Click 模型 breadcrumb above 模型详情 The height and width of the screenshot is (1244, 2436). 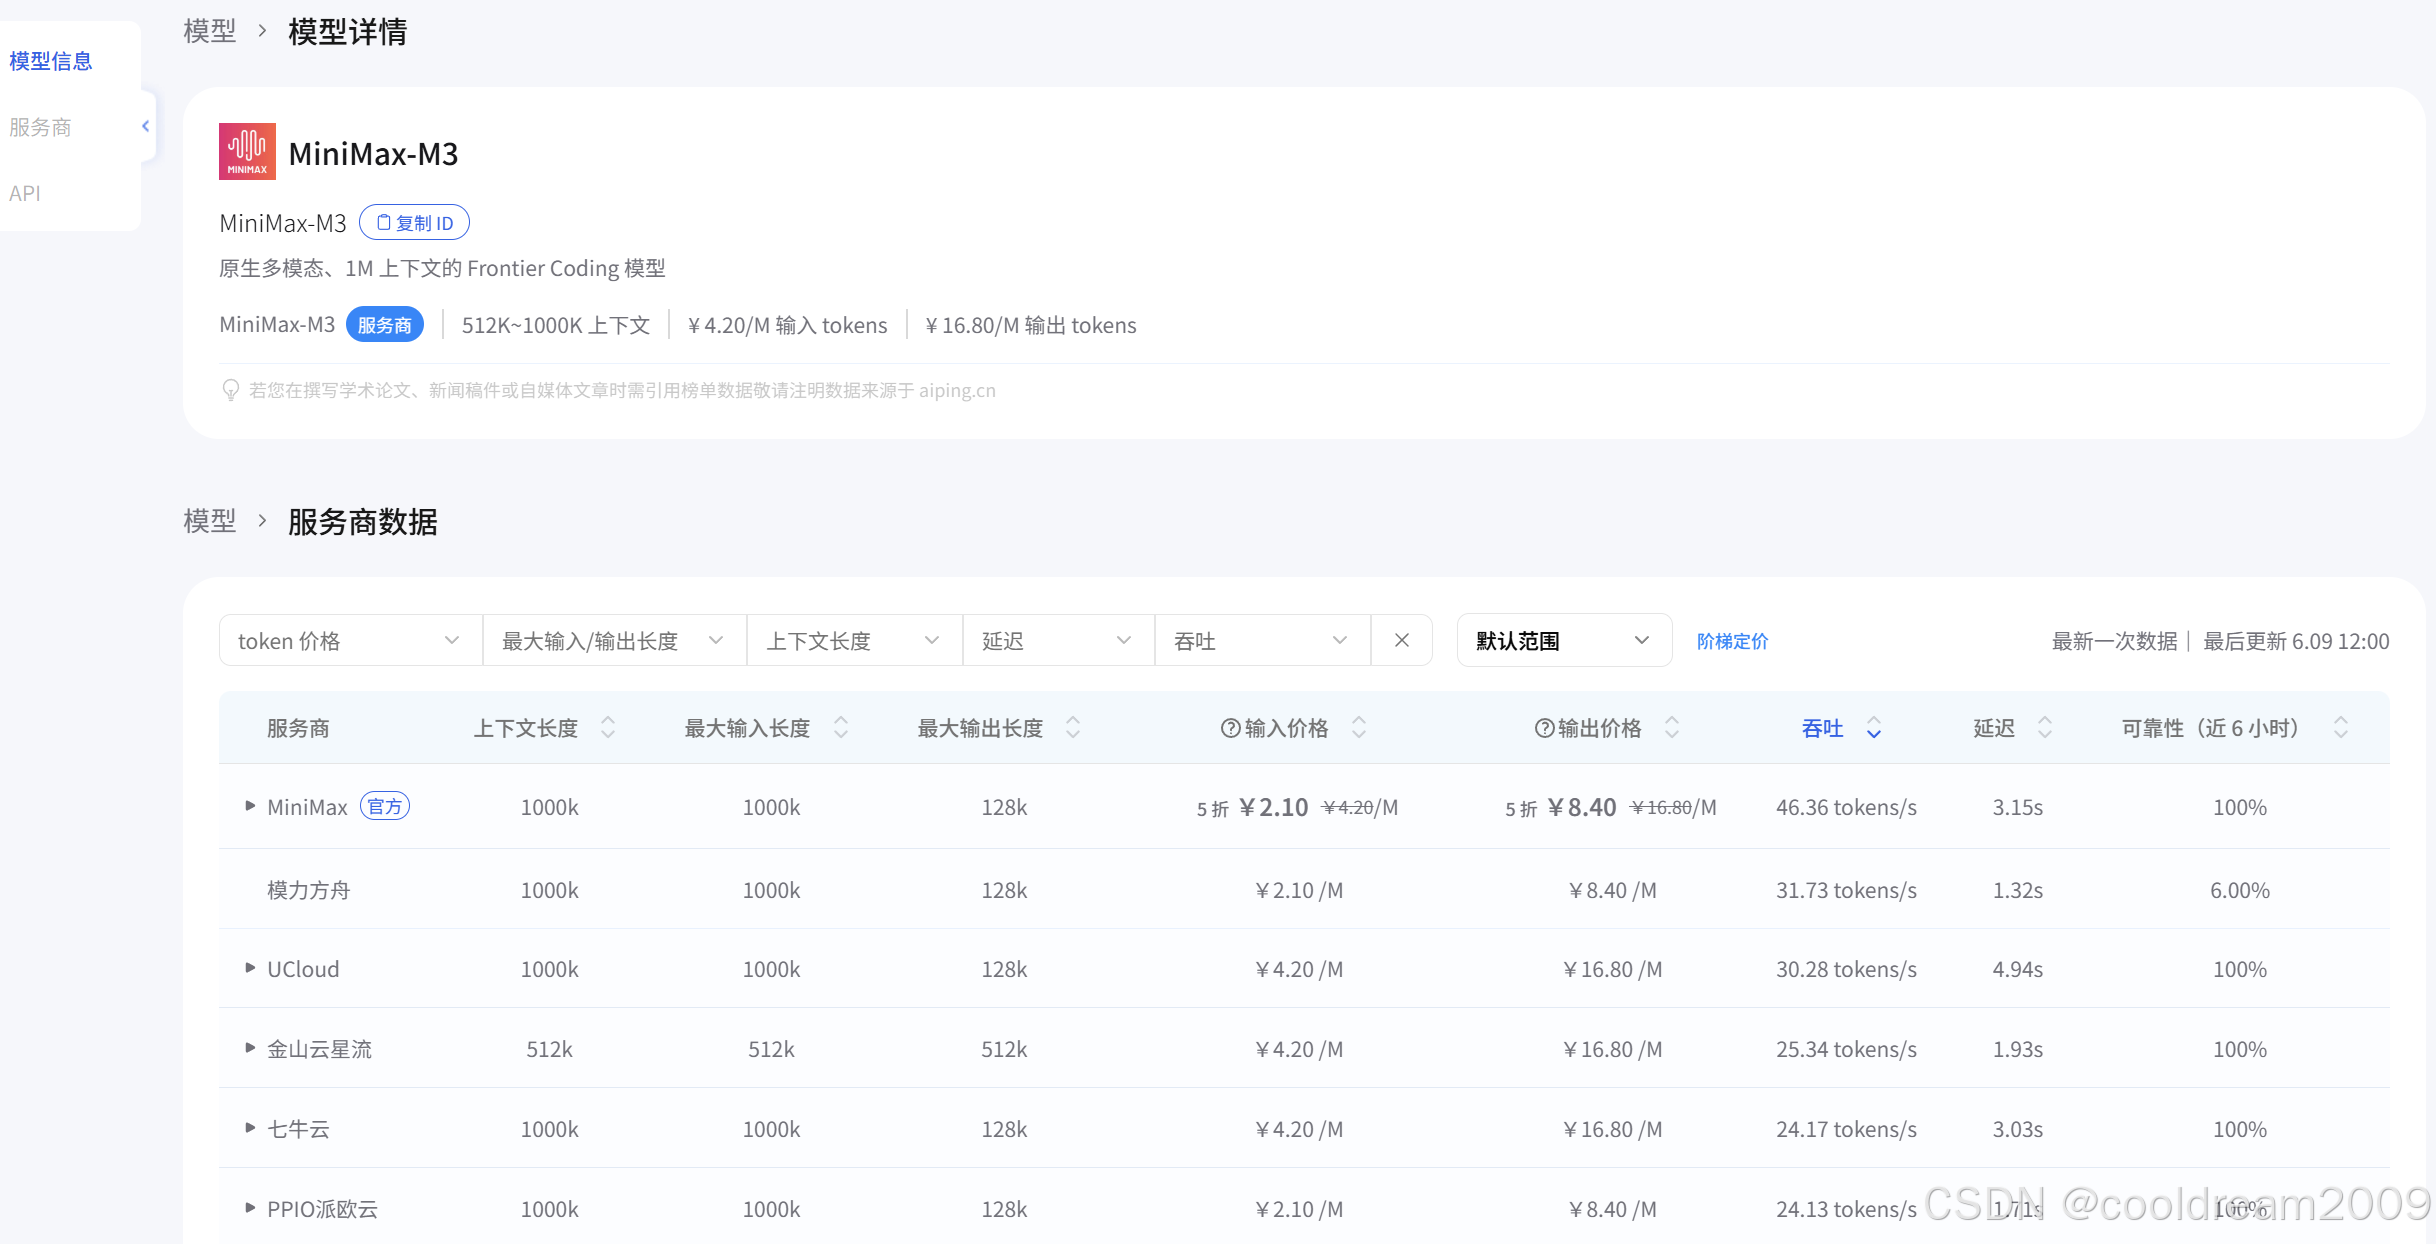(210, 31)
